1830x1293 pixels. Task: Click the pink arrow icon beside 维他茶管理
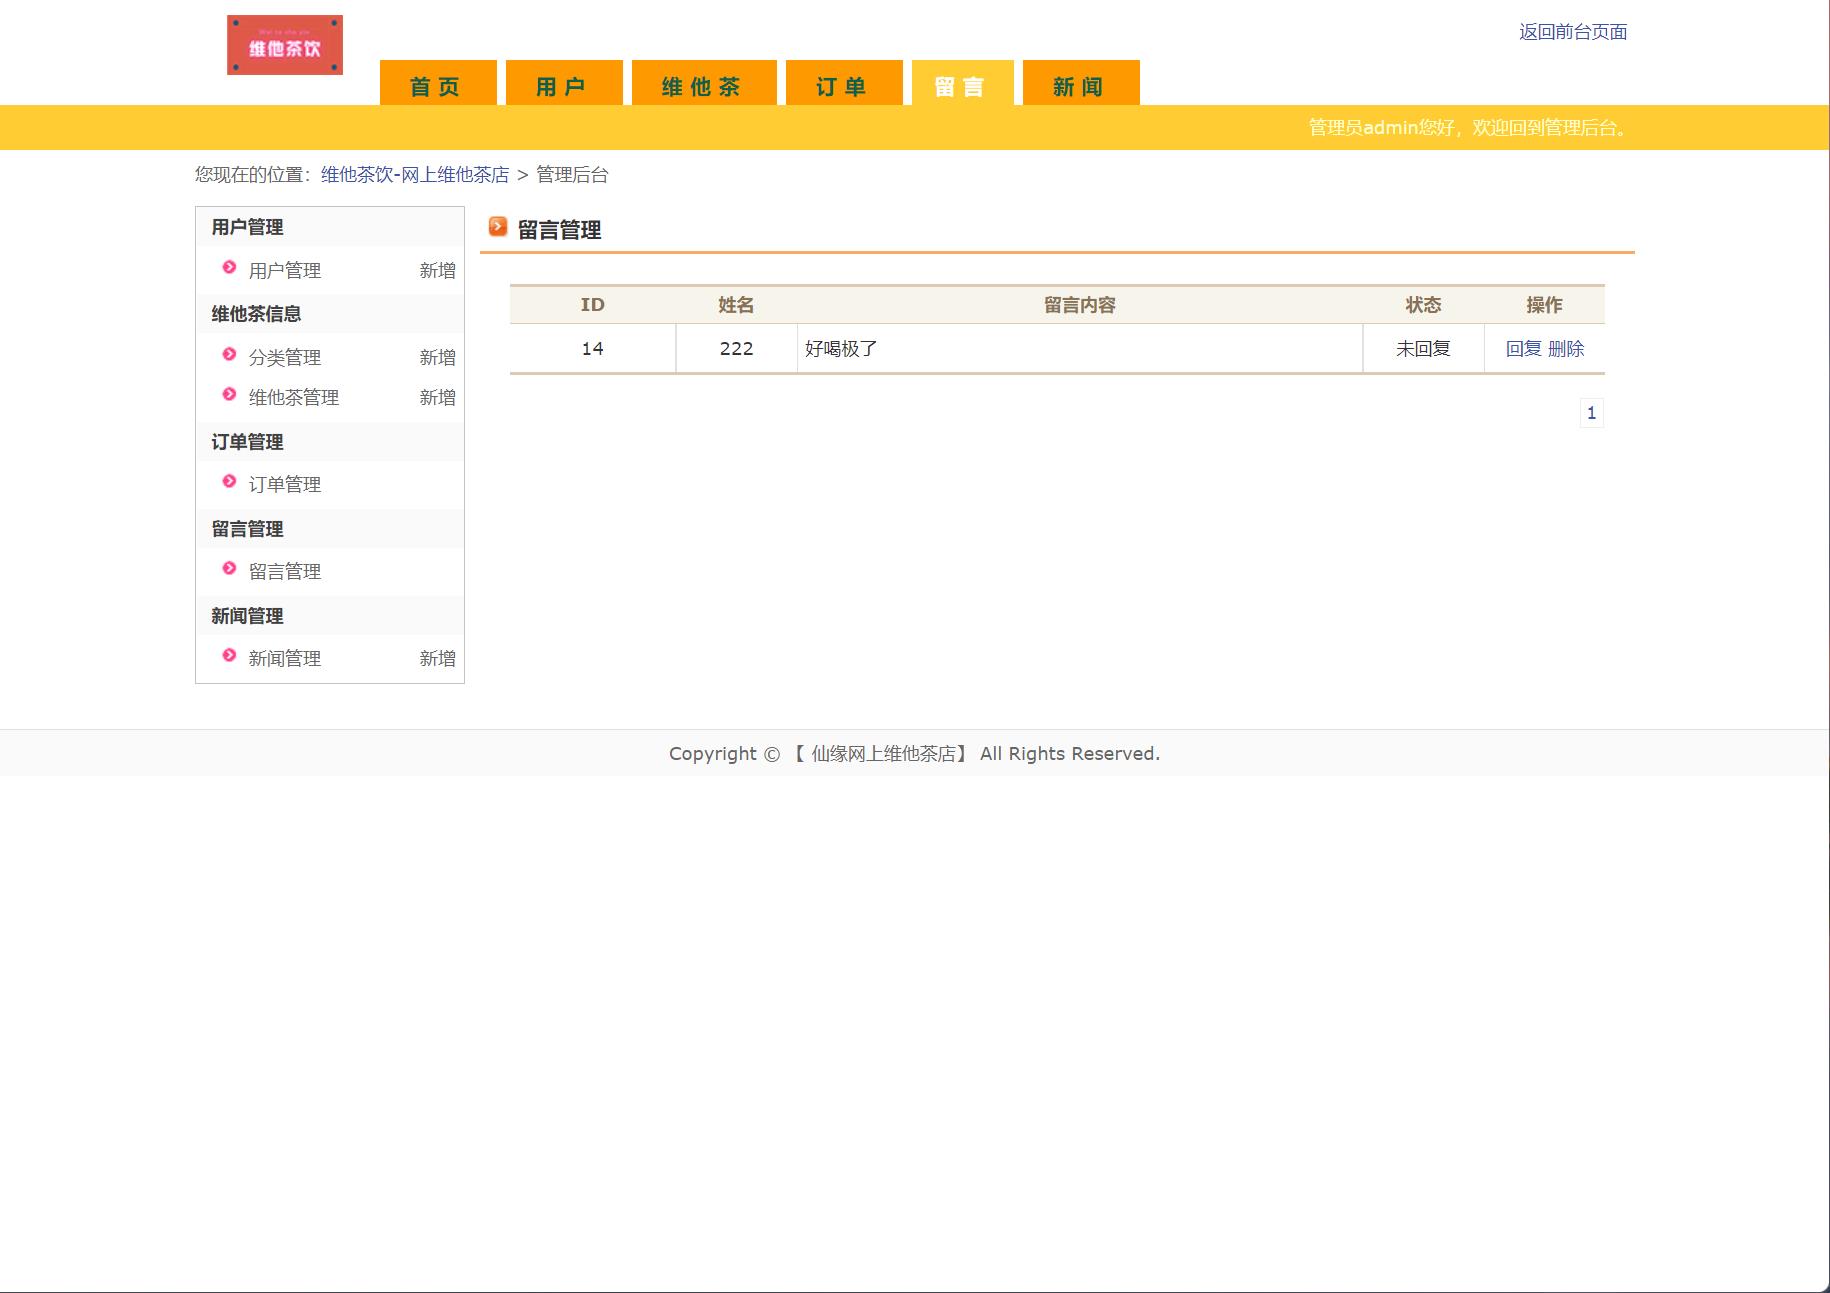[229, 396]
